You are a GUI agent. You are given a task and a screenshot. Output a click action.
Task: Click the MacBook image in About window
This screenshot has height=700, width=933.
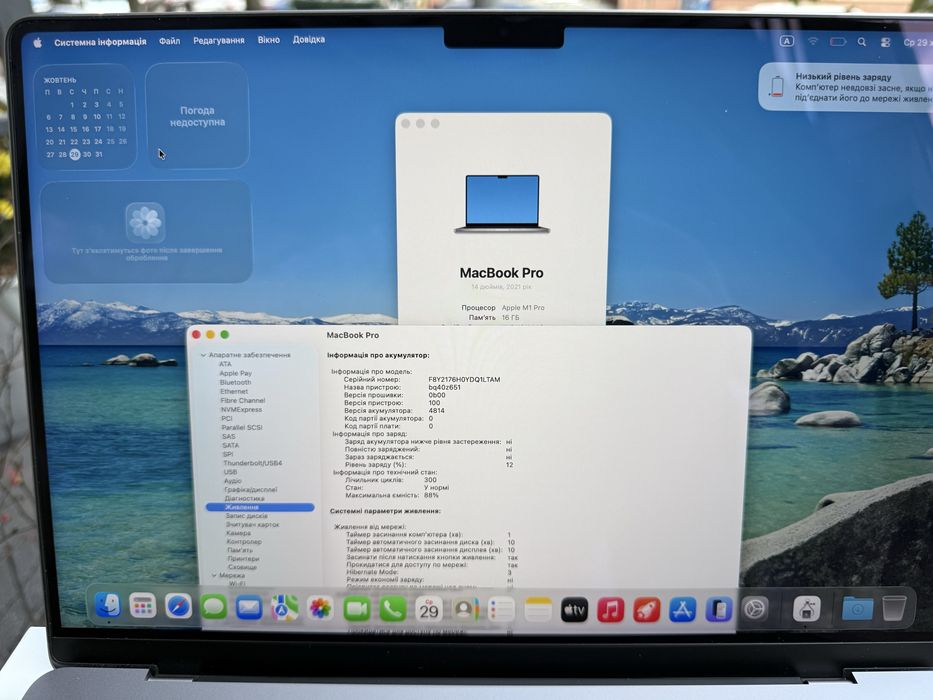pos(502,204)
